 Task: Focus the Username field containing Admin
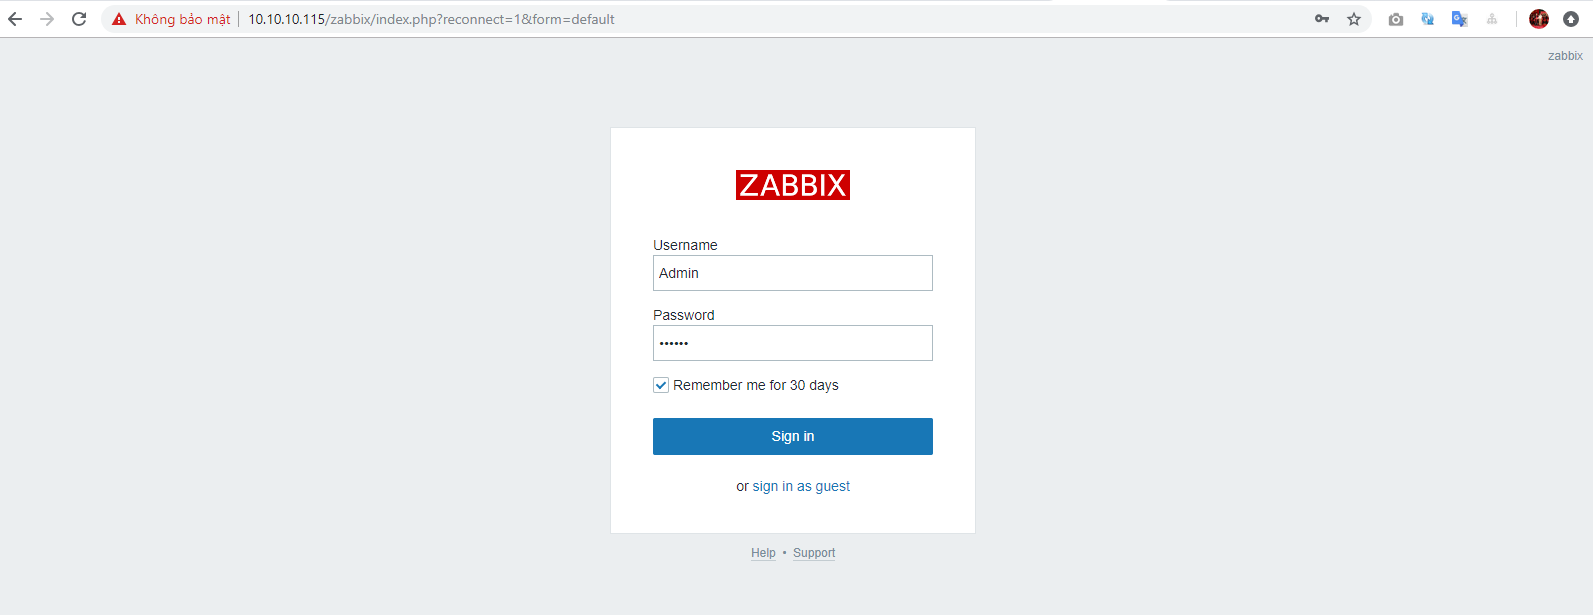click(x=793, y=273)
